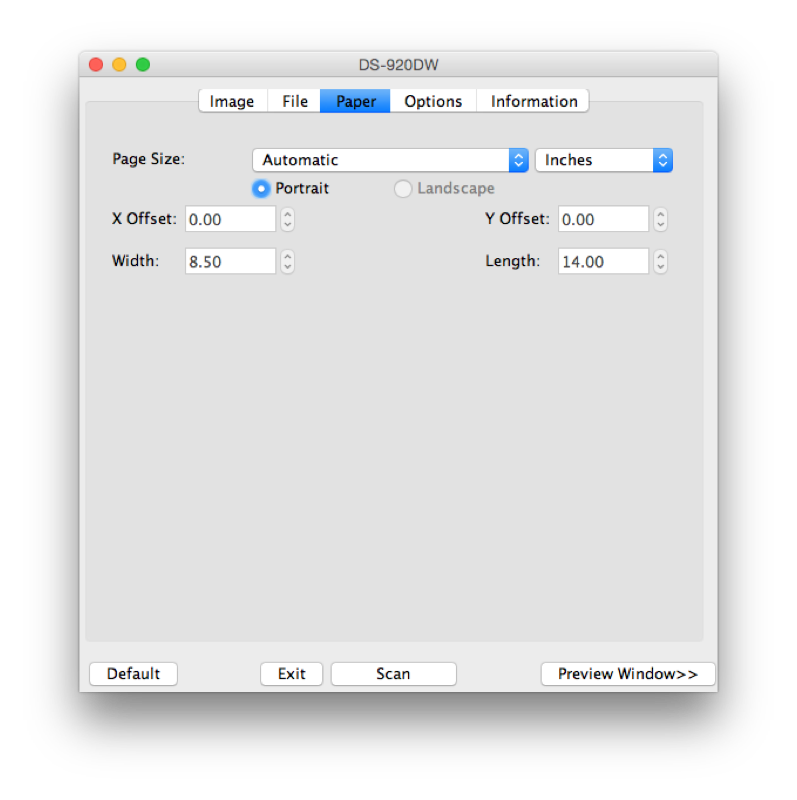Click the Y Offset input field

(603, 219)
